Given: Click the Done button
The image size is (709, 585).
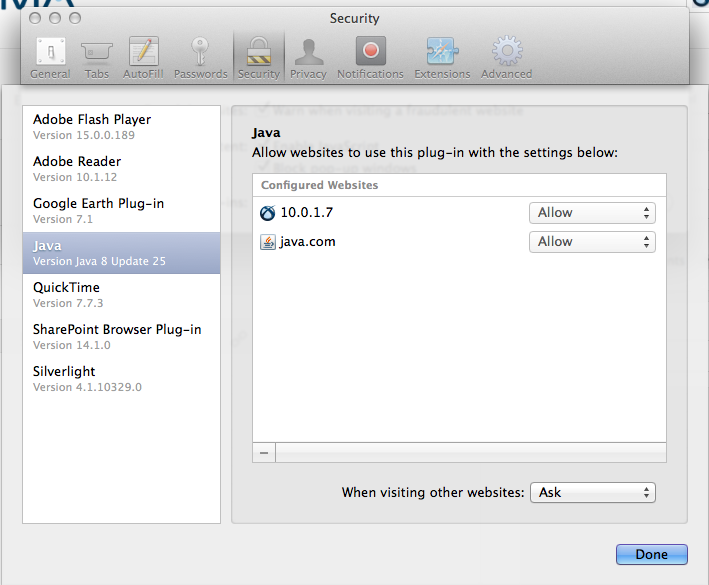Looking at the screenshot, I should coord(652,554).
